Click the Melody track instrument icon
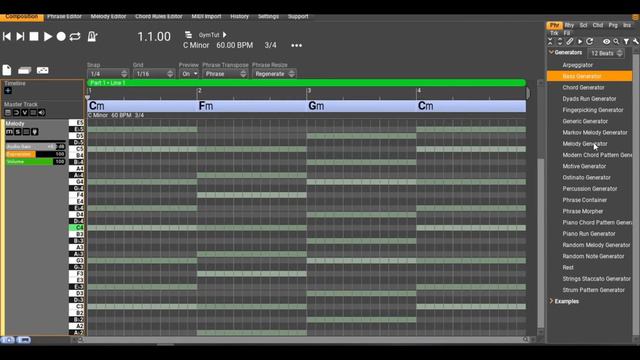Image resolution: width=640 pixels, height=360 pixels. point(35,132)
